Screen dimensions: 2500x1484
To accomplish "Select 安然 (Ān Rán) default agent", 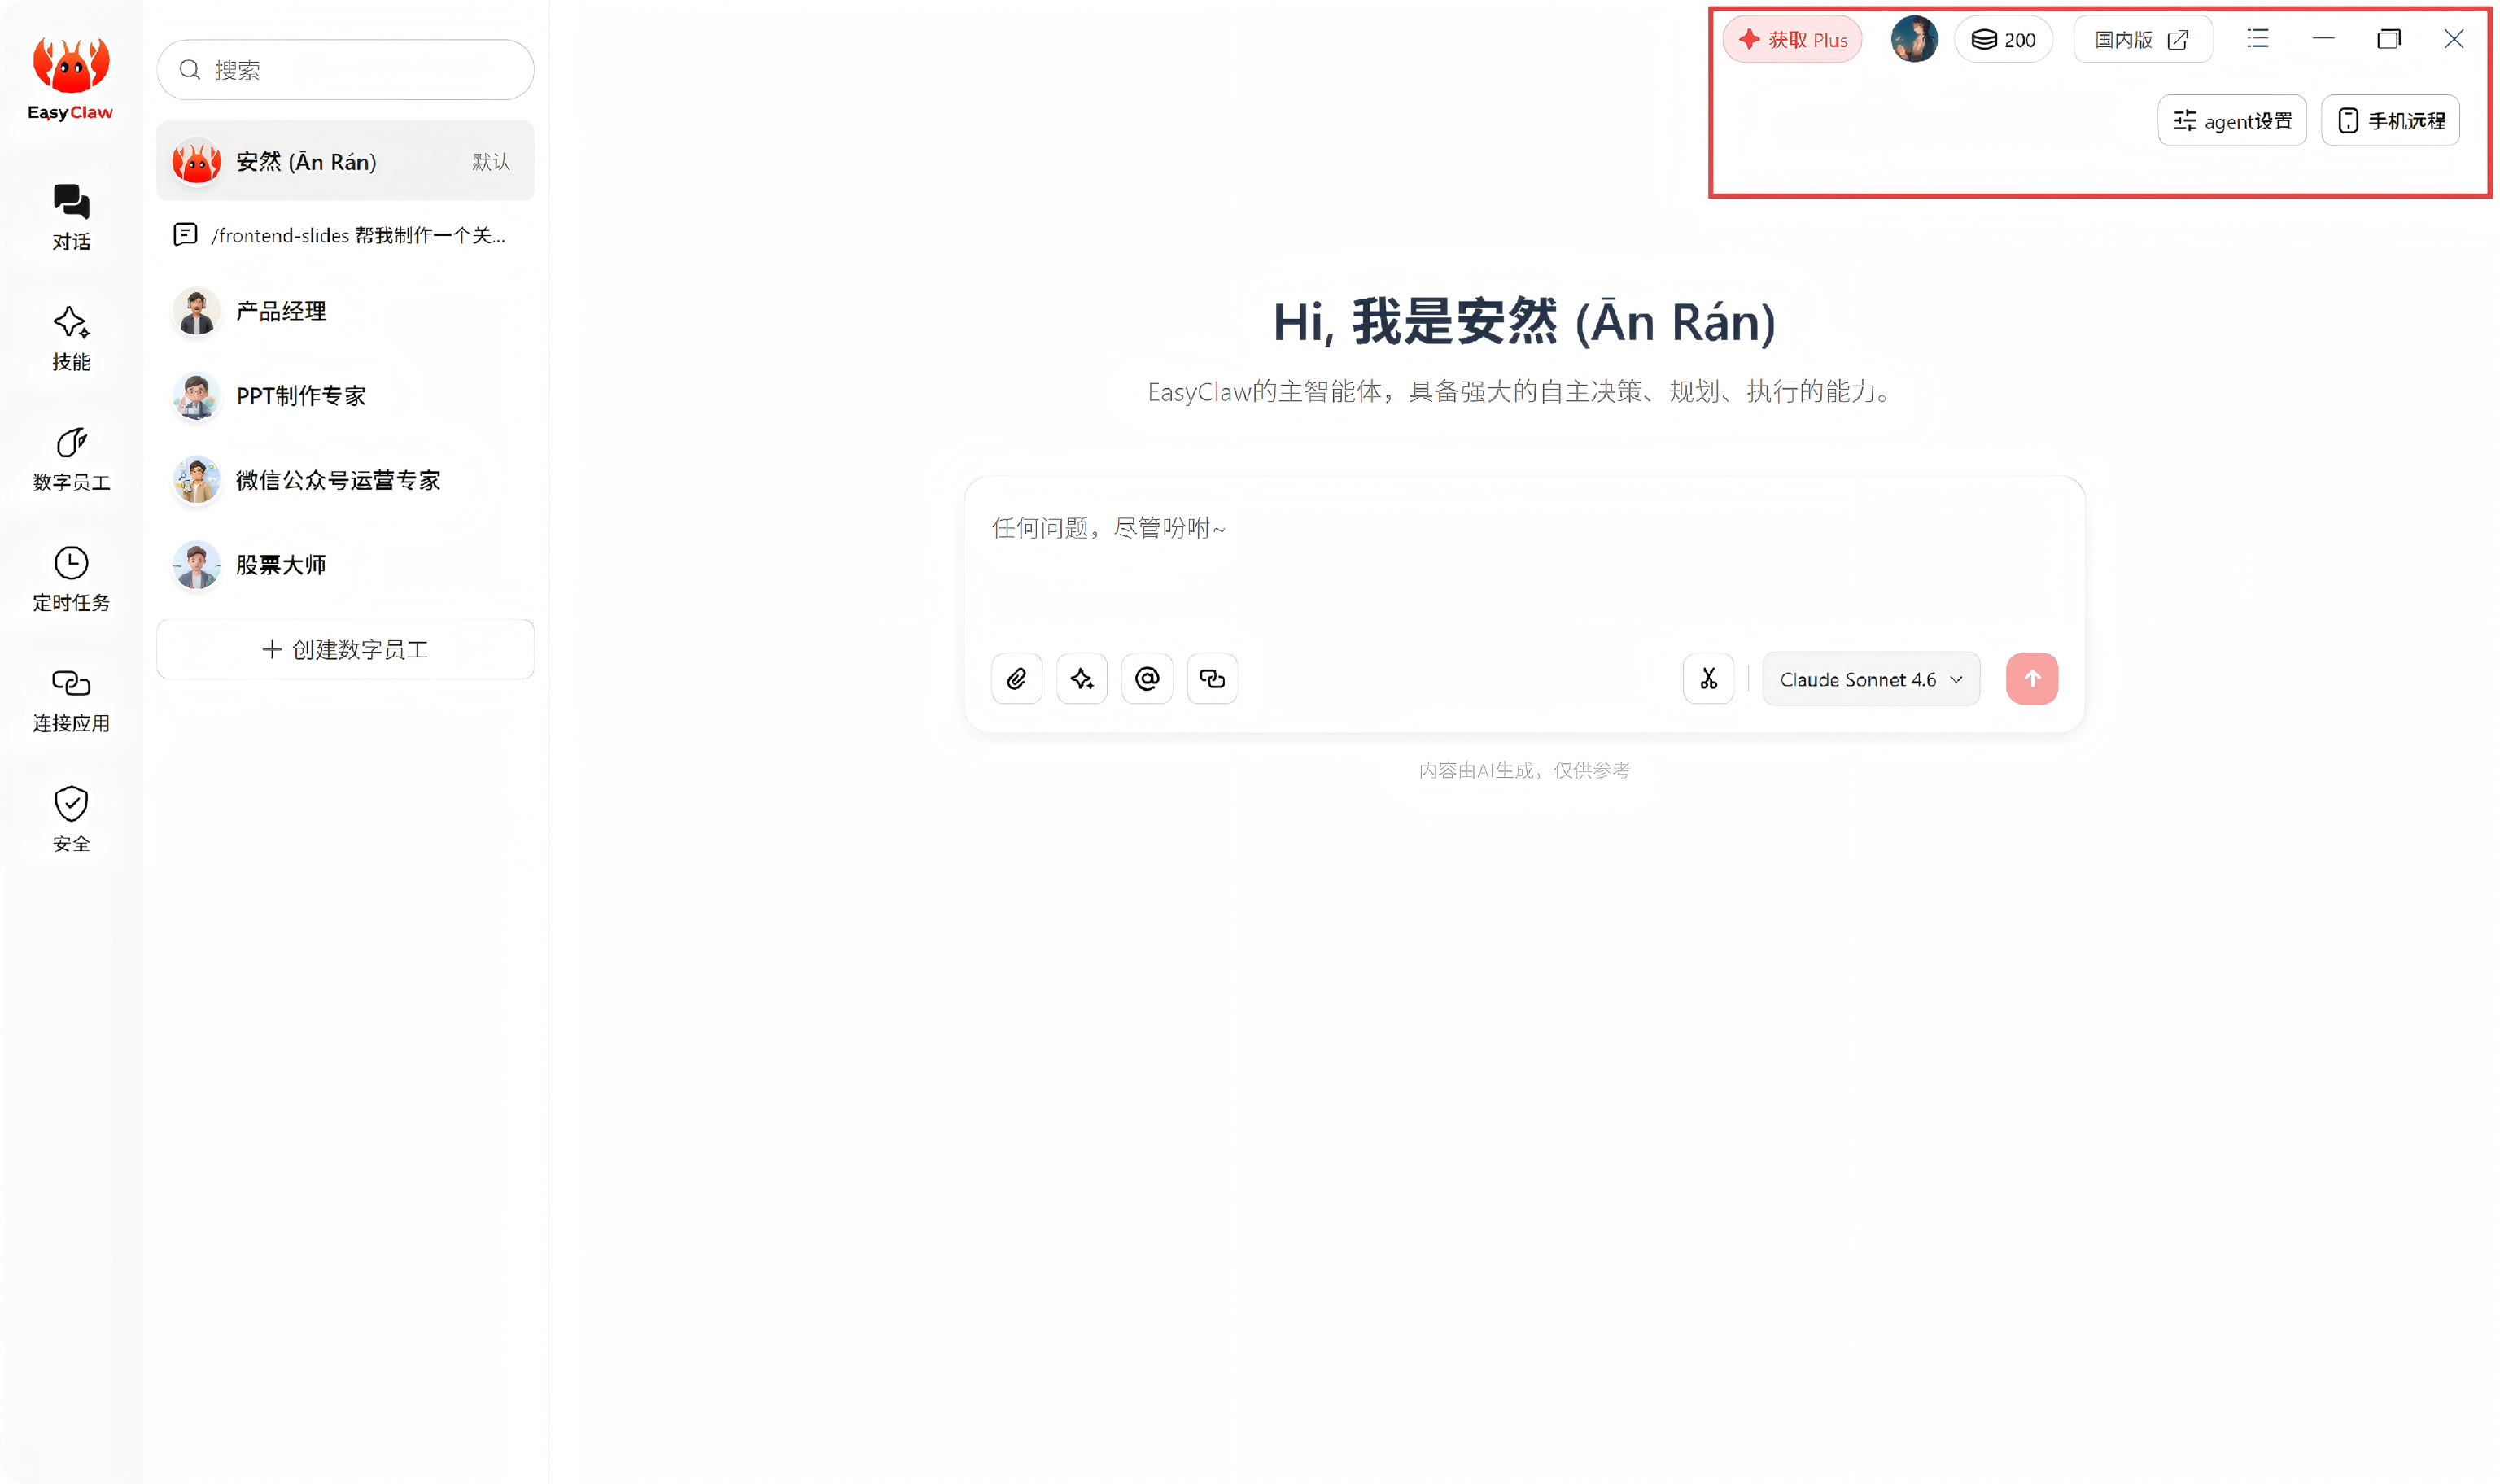I will tap(345, 161).
